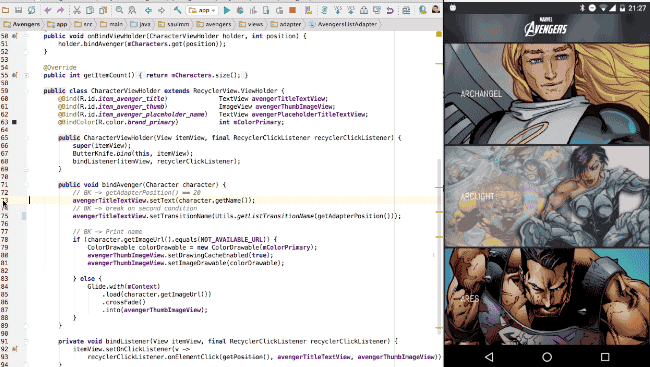Tap the Marvel Avengers logo in app header
The image size is (650, 367).
click(546, 27)
